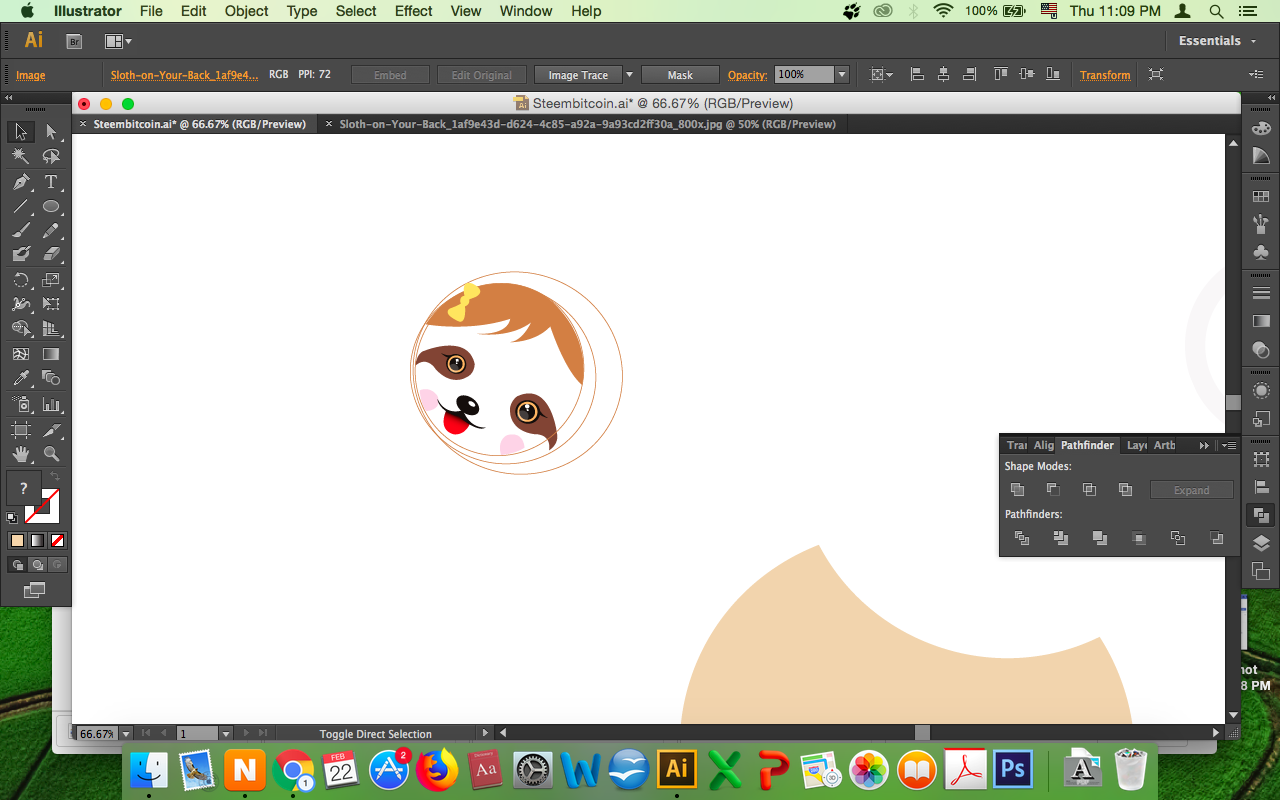Screen dimensions: 1280x800
Task: Click the Transform link in control bar
Action: point(1105,75)
